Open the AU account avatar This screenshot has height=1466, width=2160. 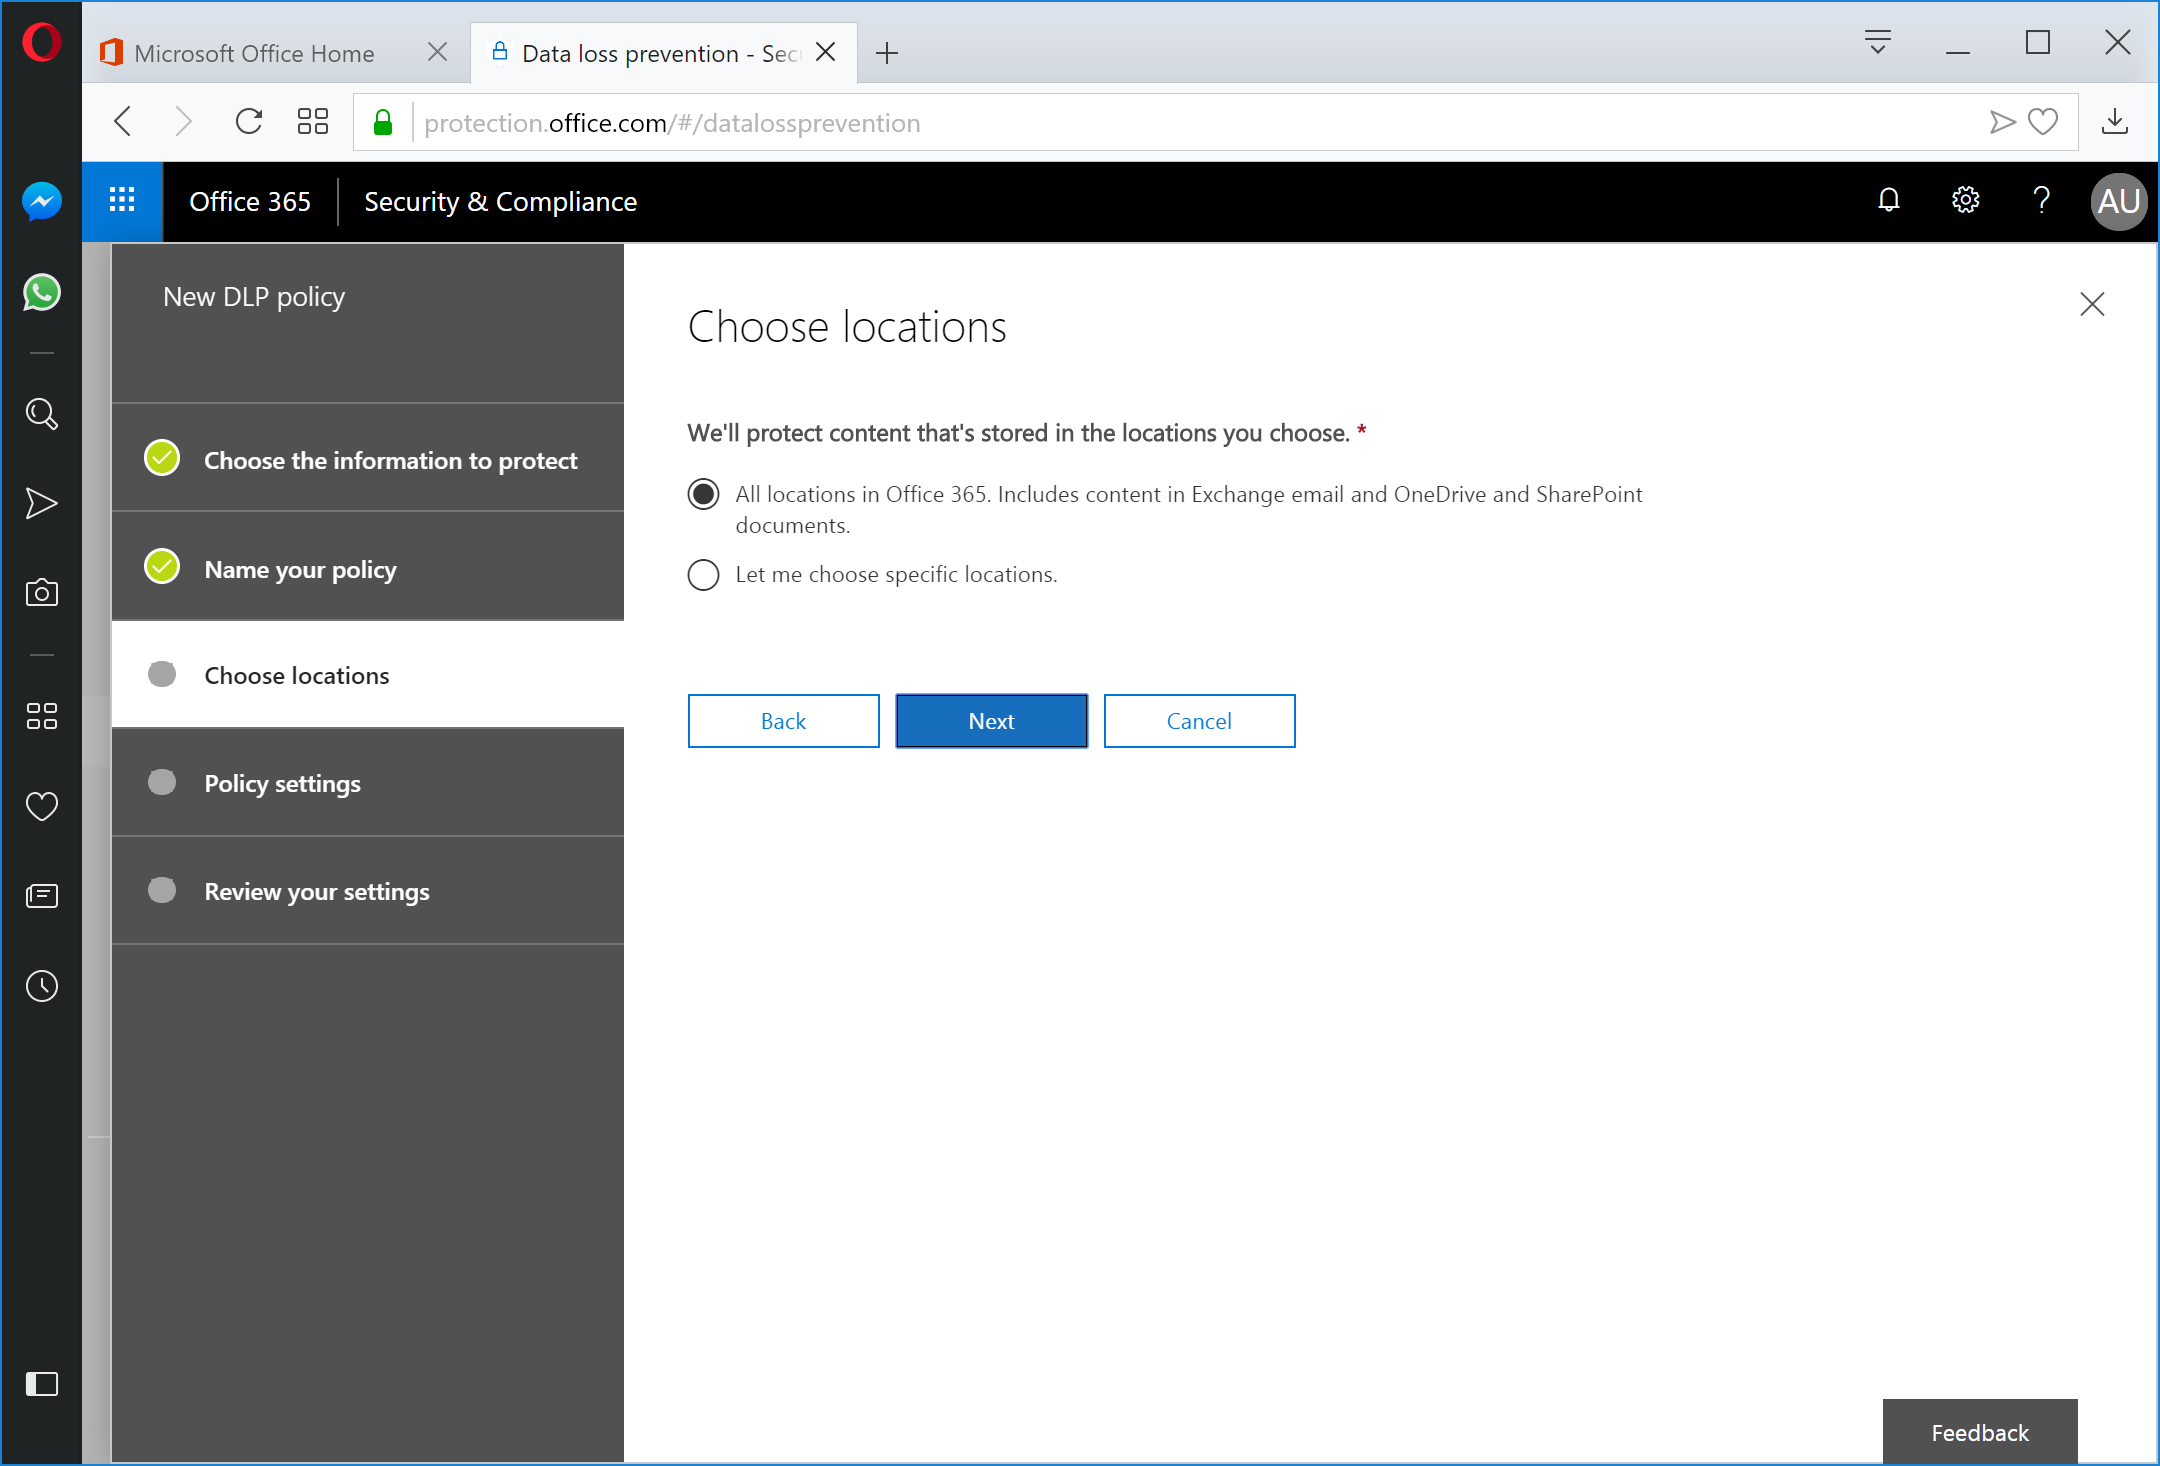pos(2118,201)
